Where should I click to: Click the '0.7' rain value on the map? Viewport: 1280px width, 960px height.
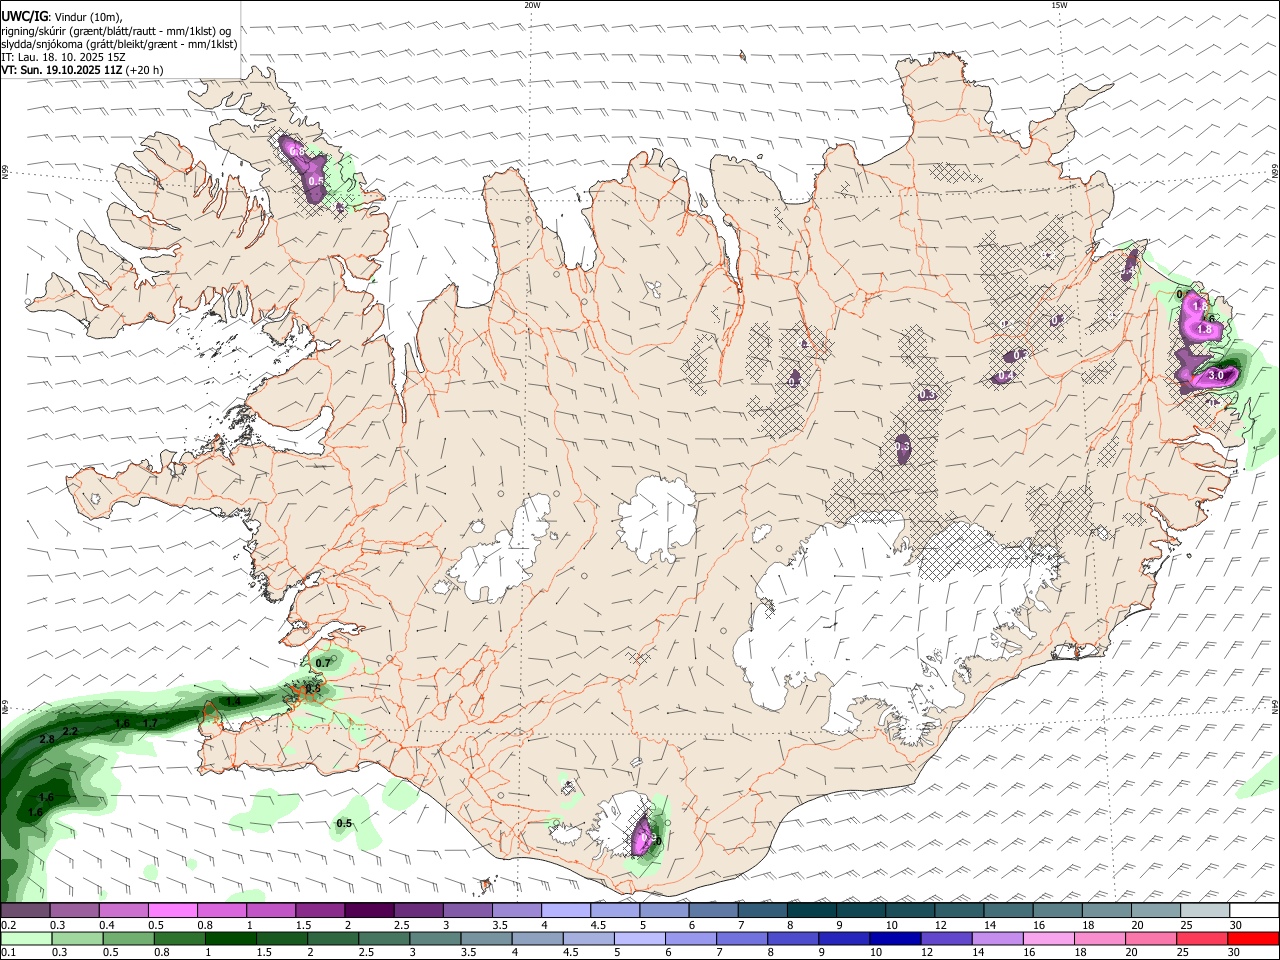(x=322, y=663)
